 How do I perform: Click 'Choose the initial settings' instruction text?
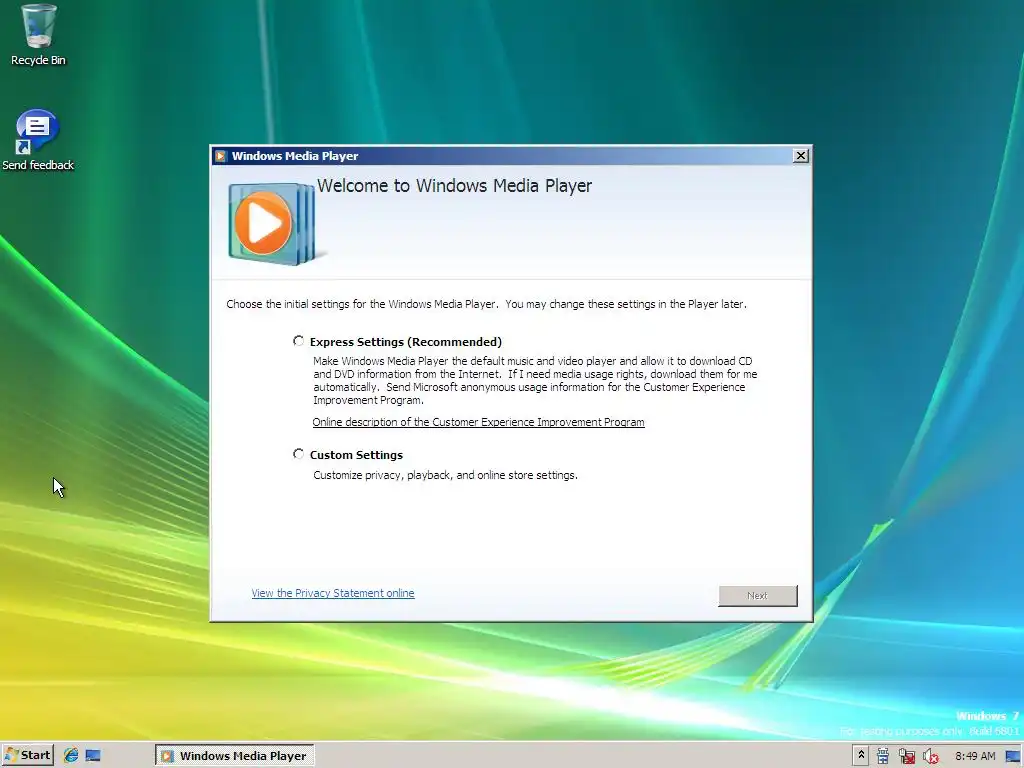[487, 304]
